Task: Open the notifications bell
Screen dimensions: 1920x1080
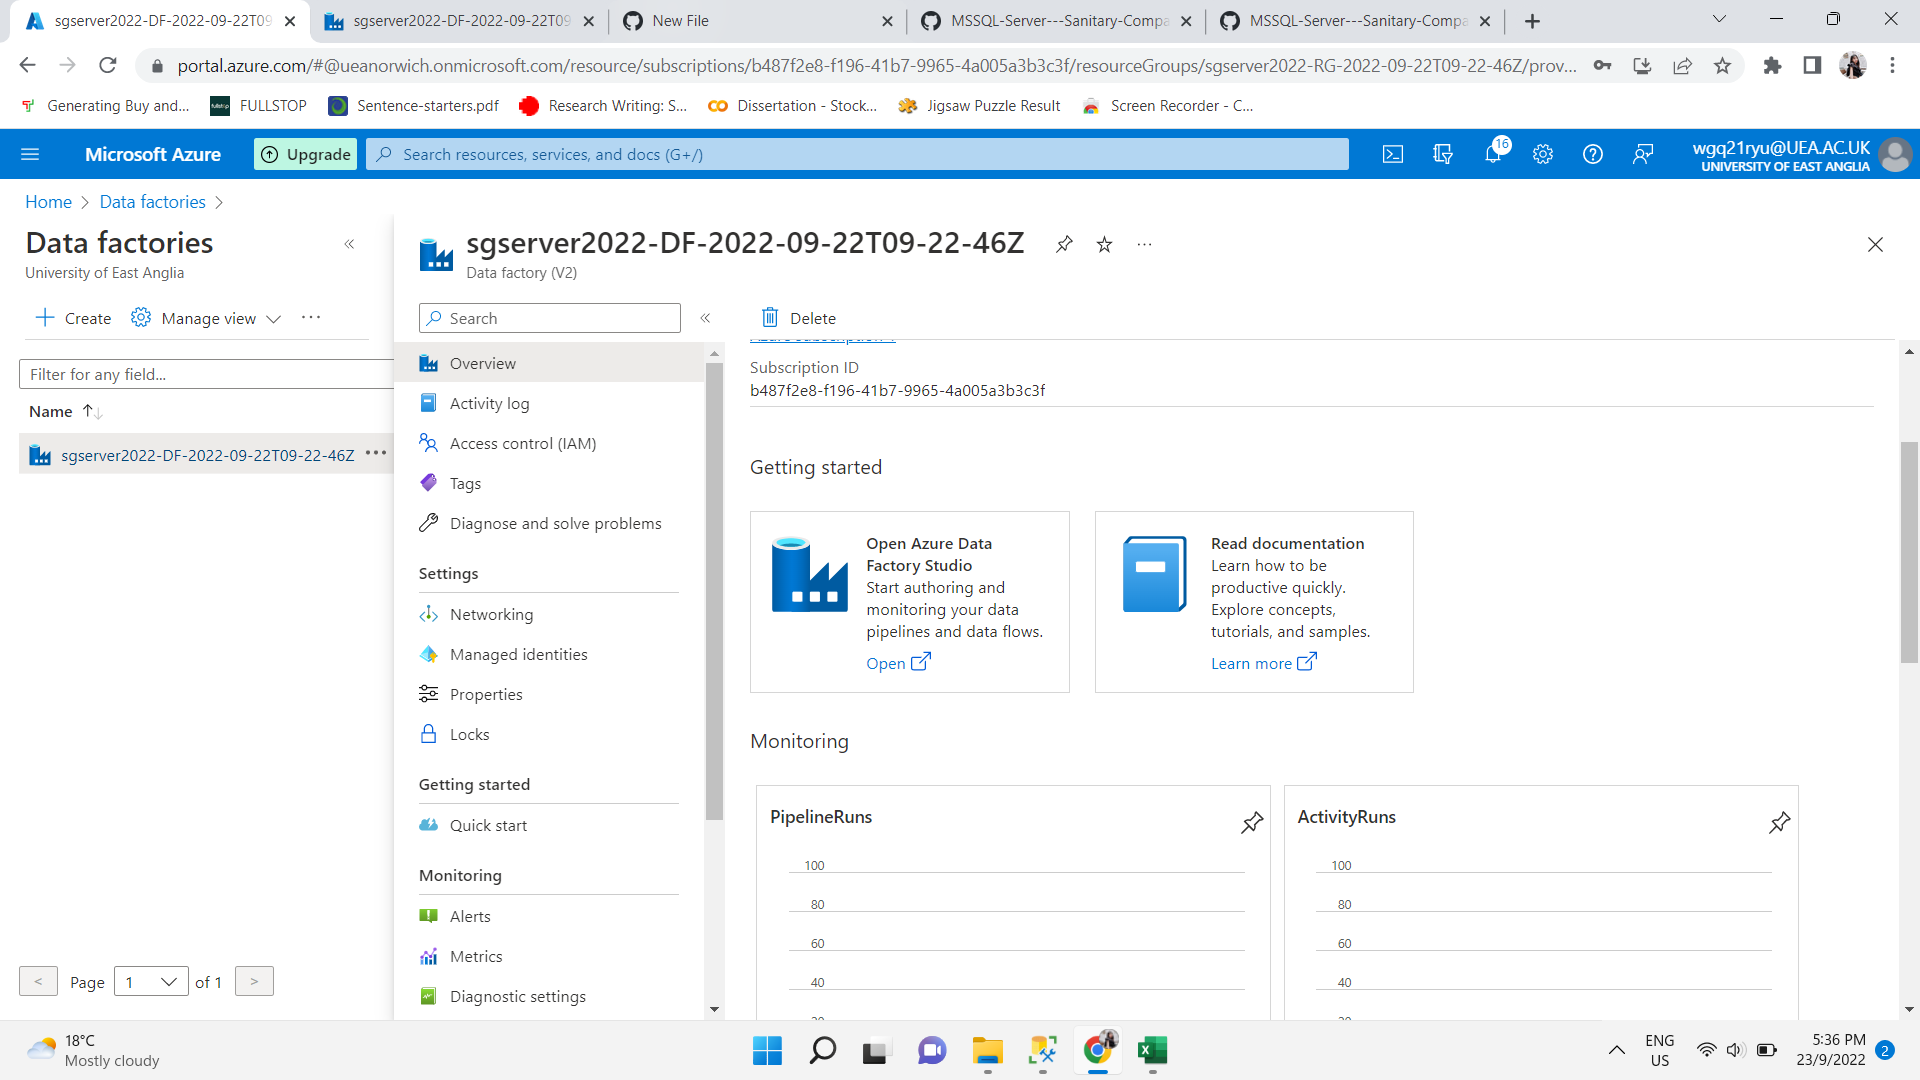Action: point(1492,154)
